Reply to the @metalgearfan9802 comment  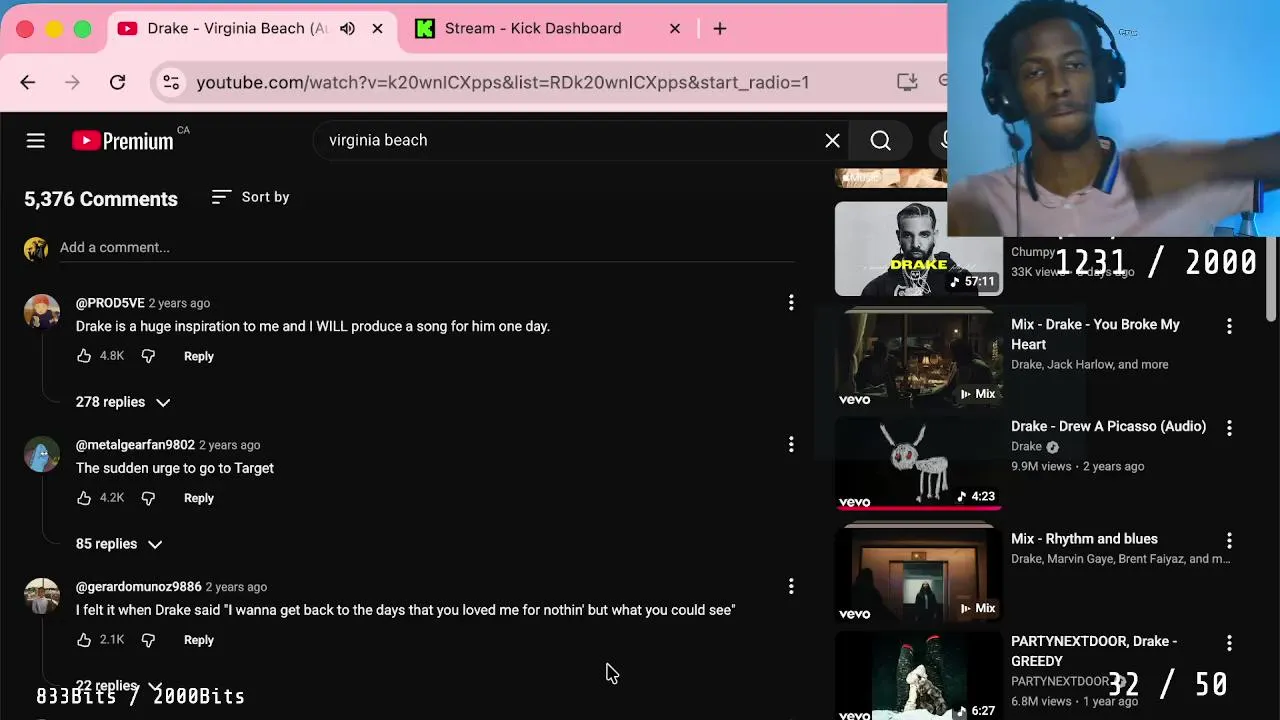click(199, 498)
